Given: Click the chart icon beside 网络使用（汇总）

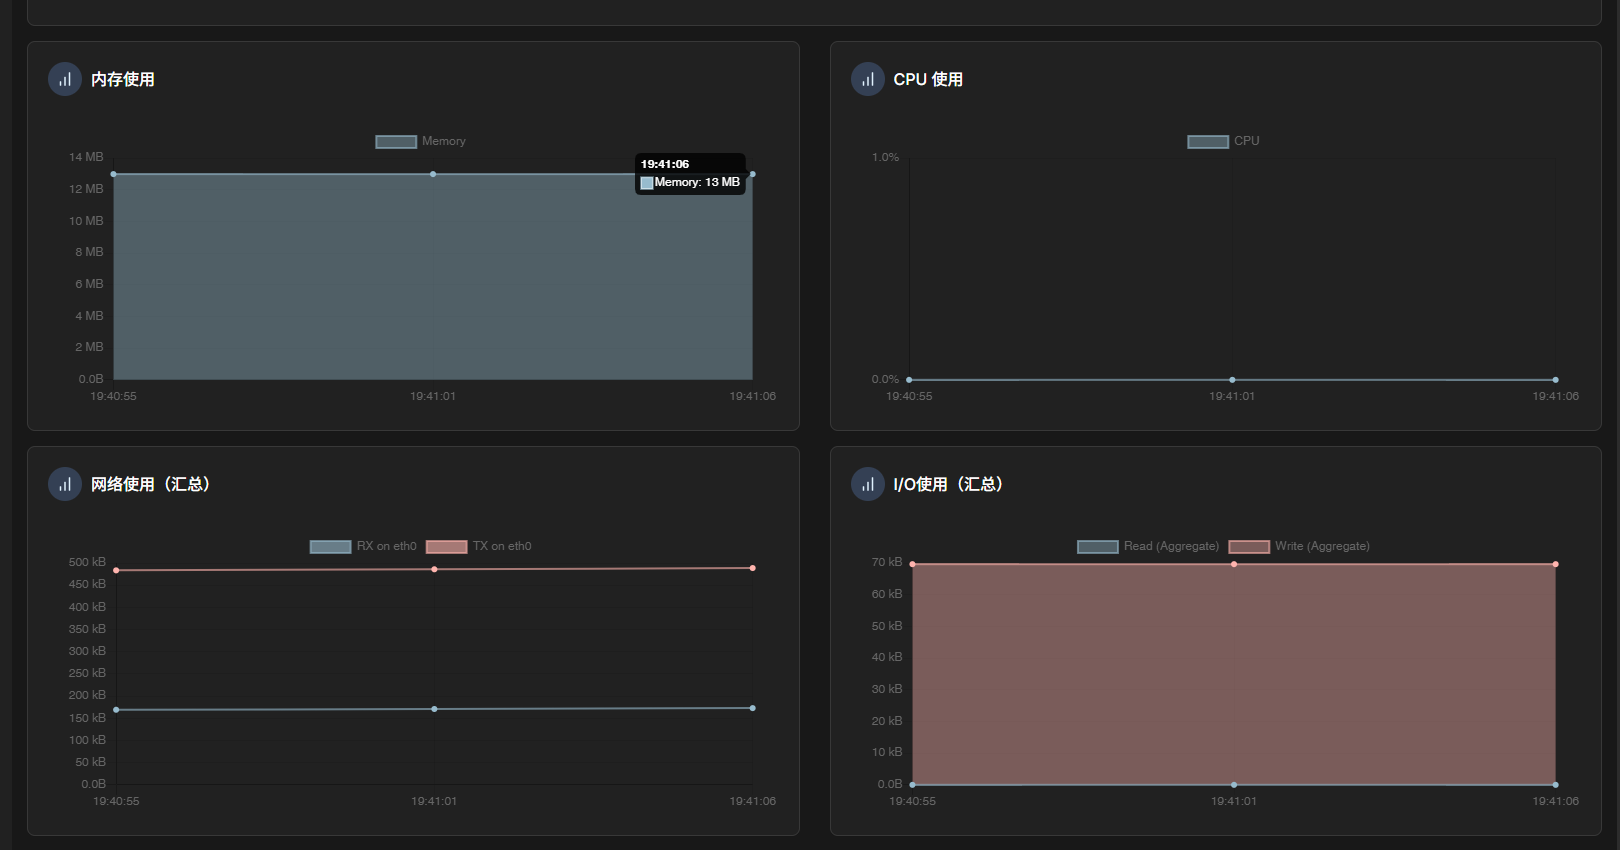Looking at the screenshot, I should click(65, 484).
